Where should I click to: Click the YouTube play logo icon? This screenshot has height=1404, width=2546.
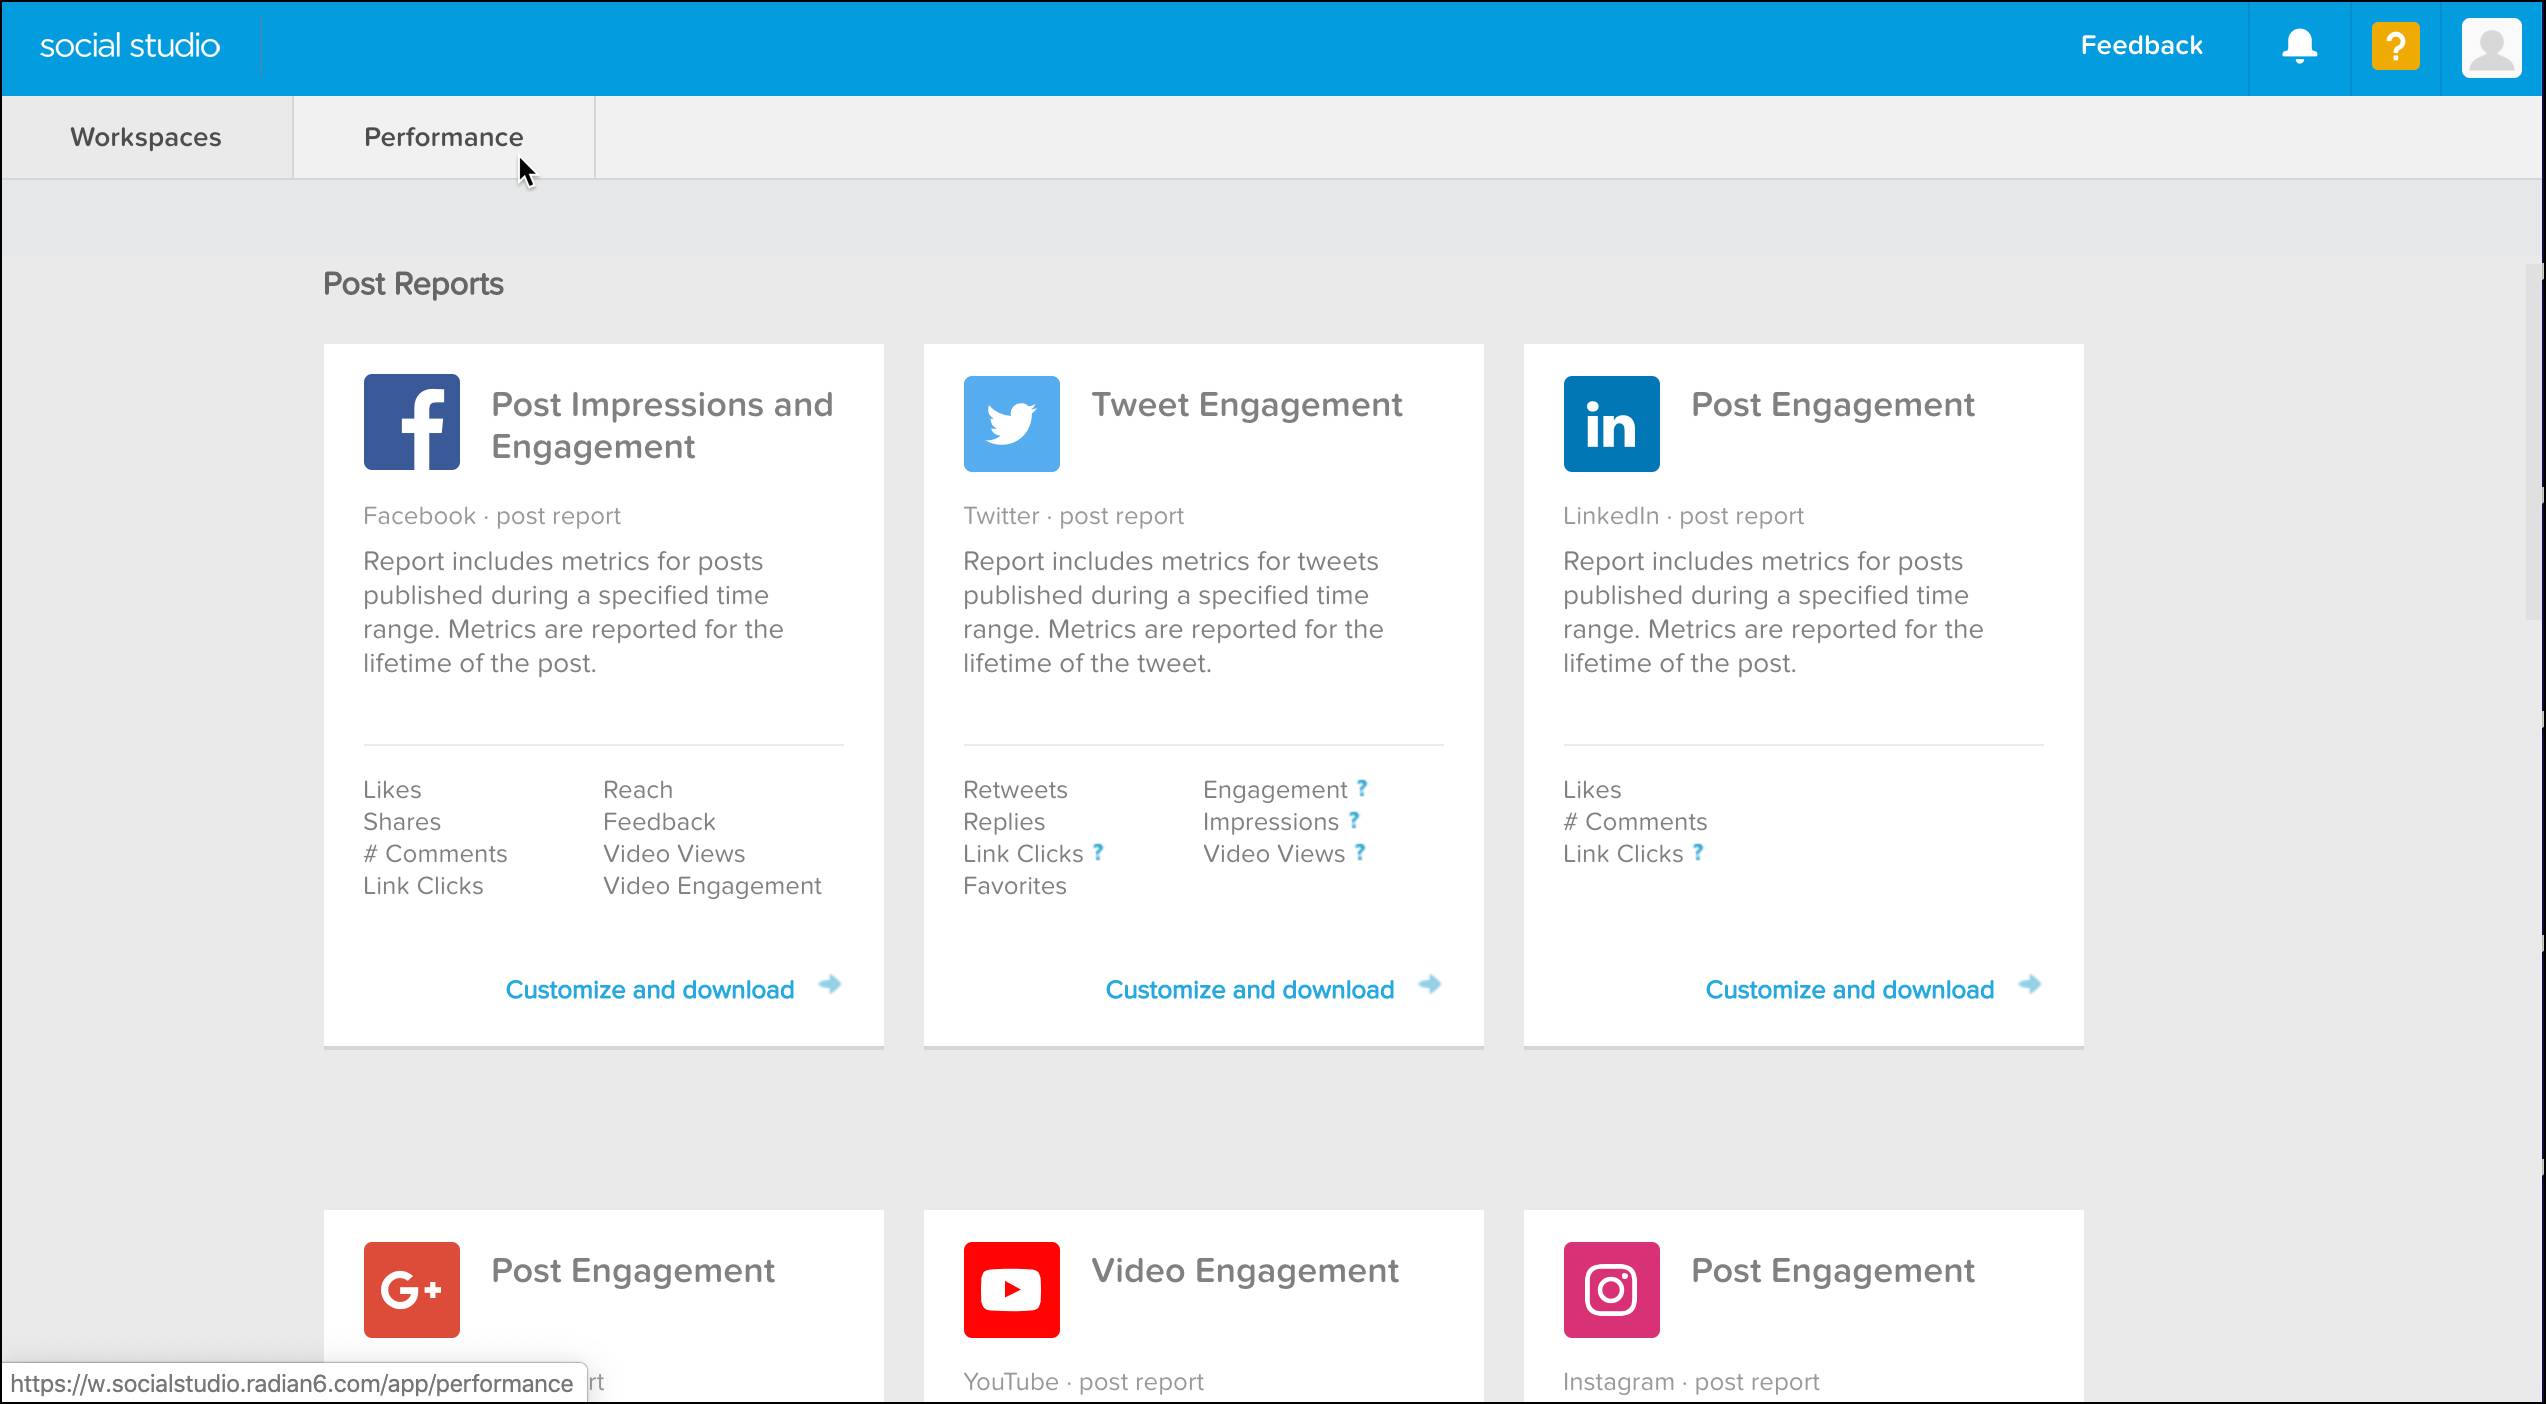[1011, 1289]
